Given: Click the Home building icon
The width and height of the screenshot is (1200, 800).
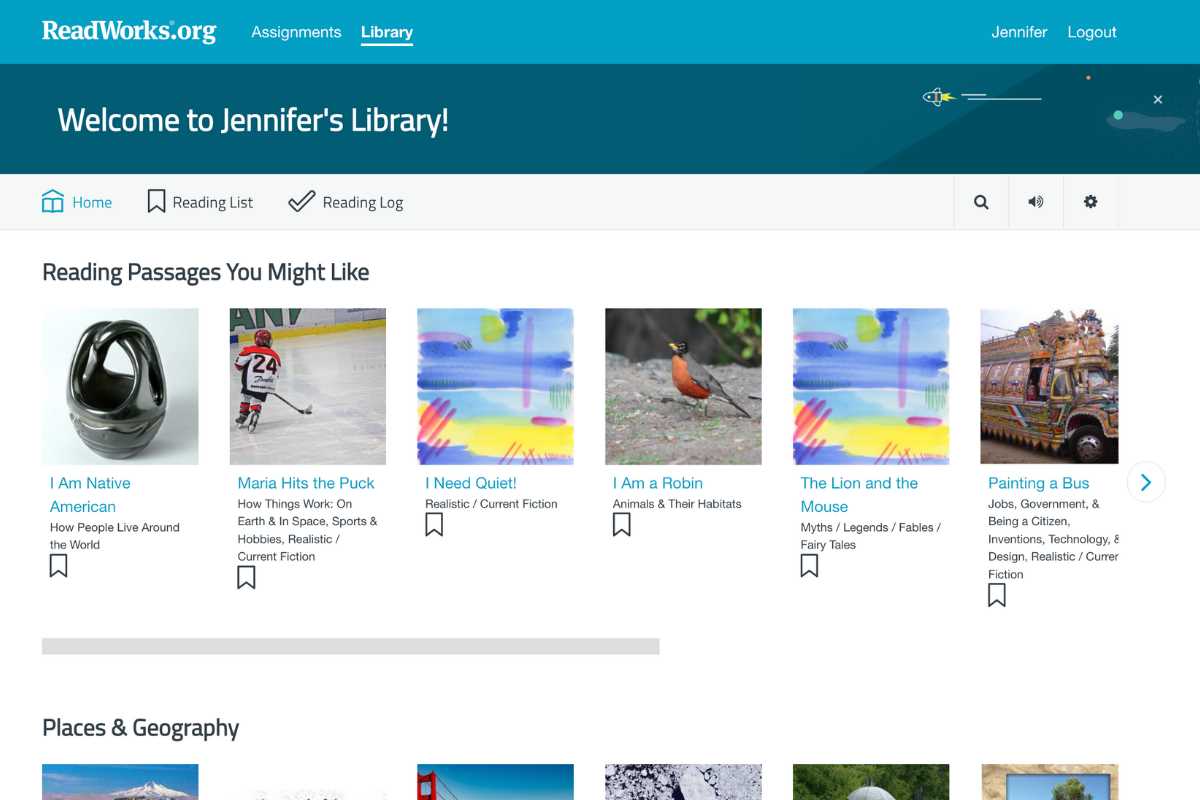Looking at the screenshot, I should (x=52, y=202).
